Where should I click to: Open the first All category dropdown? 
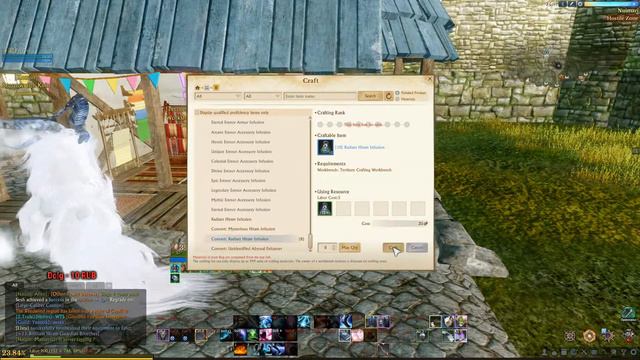pyautogui.click(x=218, y=96)
